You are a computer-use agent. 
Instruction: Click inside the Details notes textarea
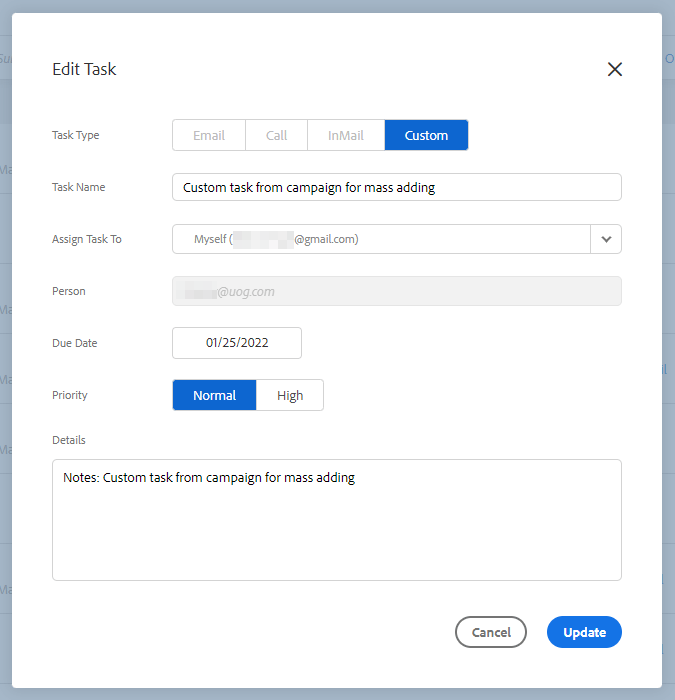(337, 520)
